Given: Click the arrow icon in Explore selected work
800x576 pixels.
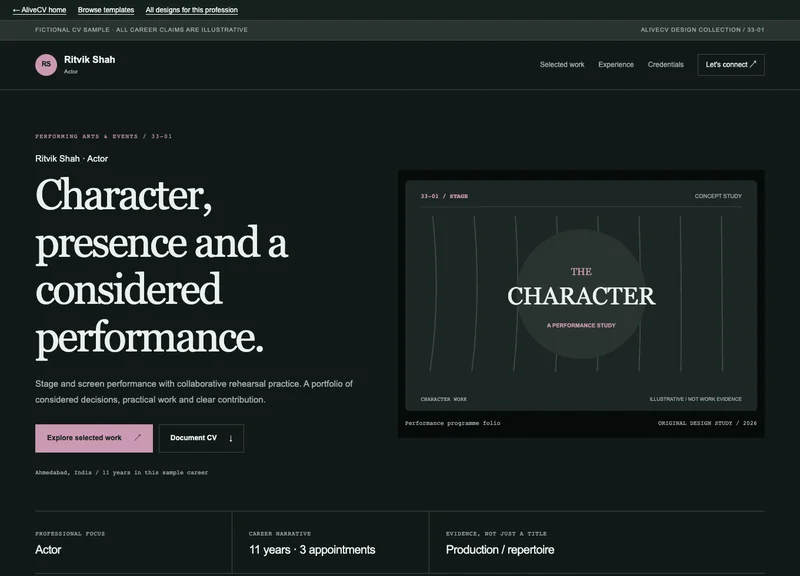Looking at the screenshot, I should 137,438.
